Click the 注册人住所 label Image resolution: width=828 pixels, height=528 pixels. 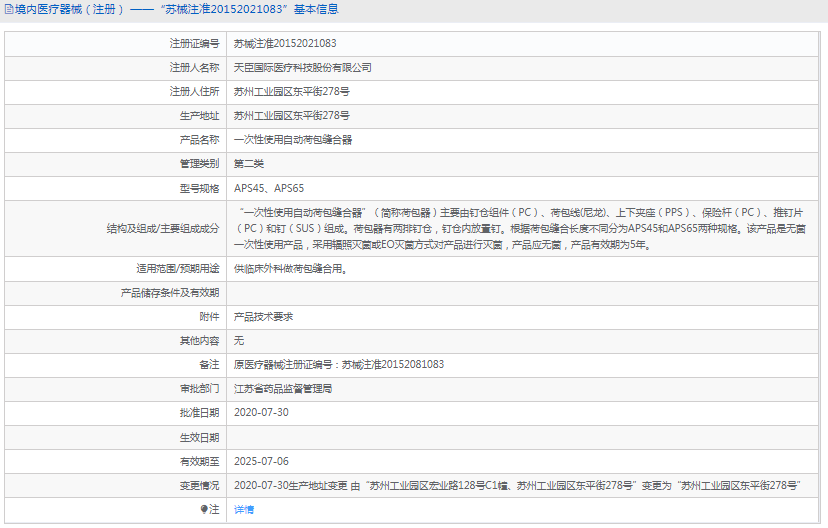(x=194, y=91)
